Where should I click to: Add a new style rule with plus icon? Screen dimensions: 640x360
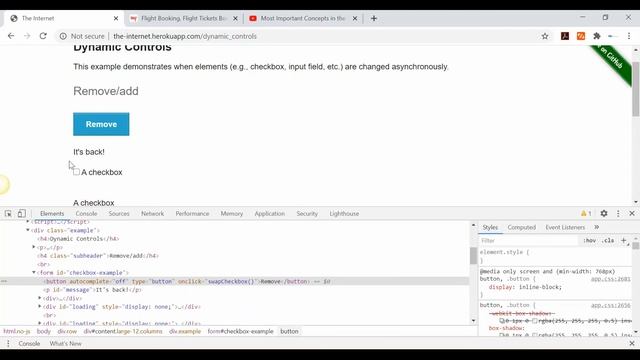click(x=624, y=240)
